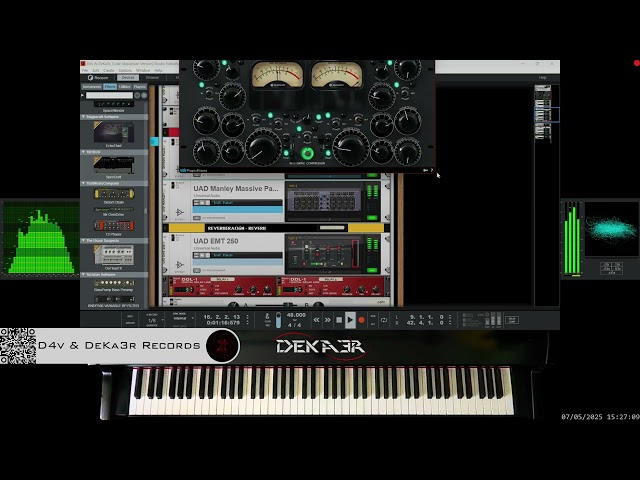Toggle the metronome Click icon
Screen dimensions: 640x480
268,316
